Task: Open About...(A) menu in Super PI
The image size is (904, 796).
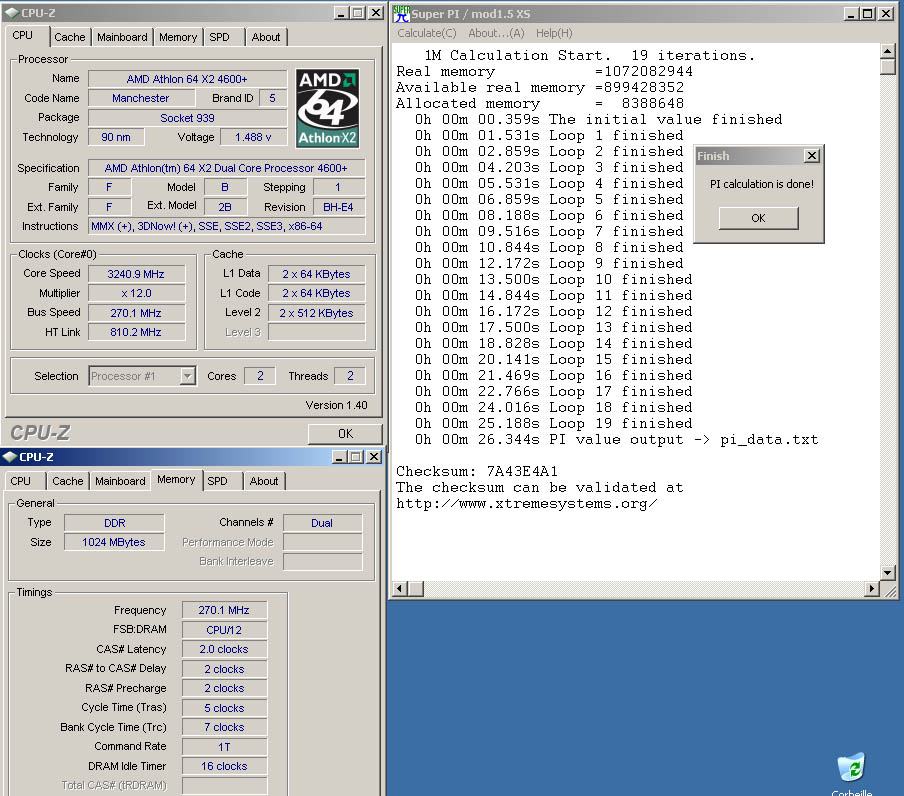Action: point(496,33)
